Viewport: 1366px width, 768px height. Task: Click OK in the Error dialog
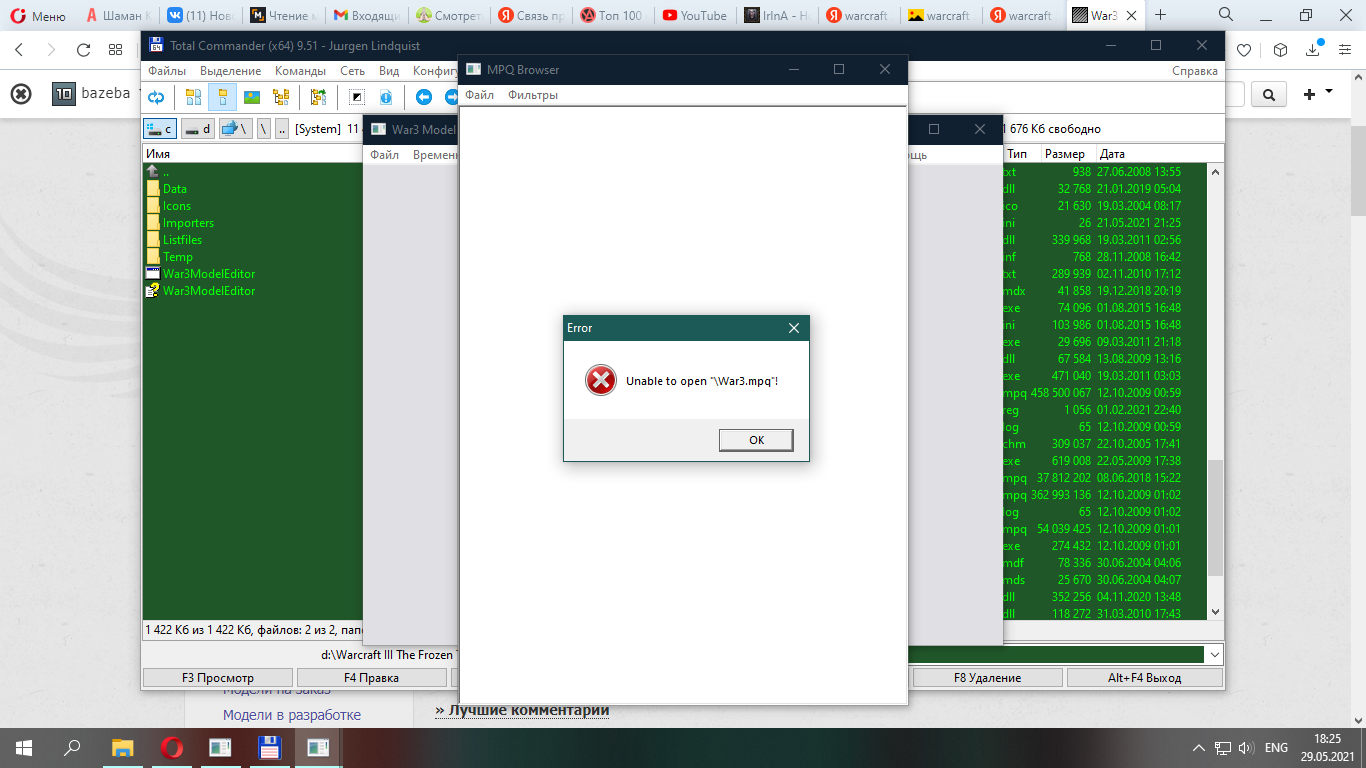pyautogui.click(x=756, y=440)
